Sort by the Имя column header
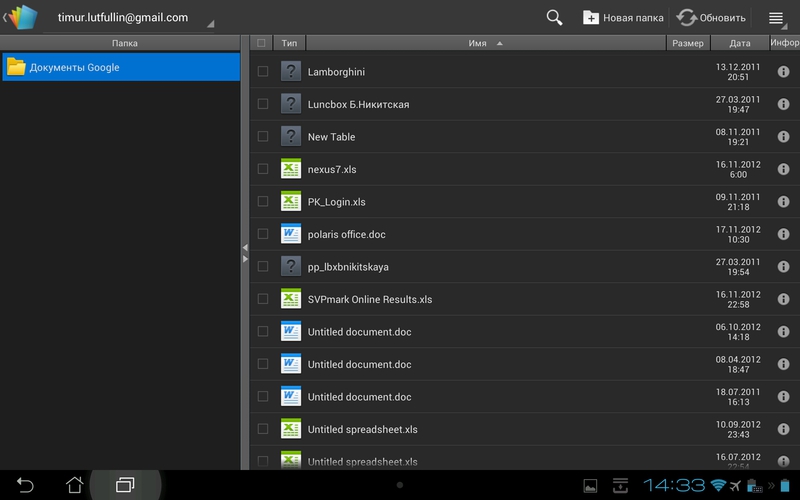 click(486, 43)
